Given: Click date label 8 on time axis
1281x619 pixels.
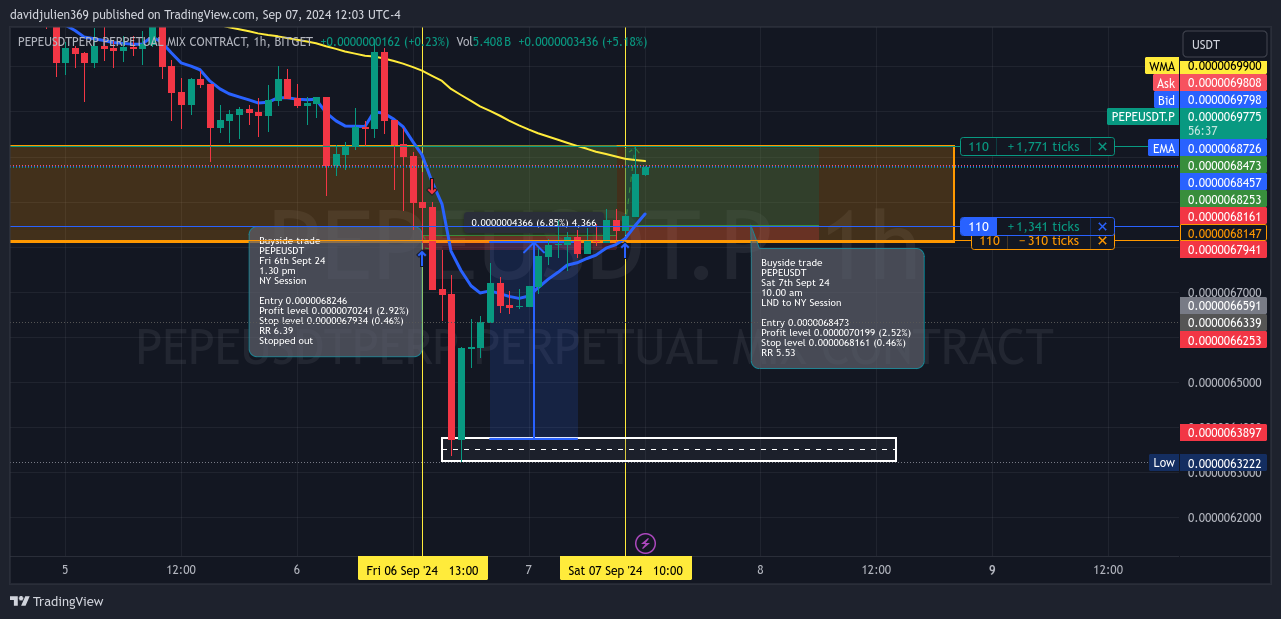Looking at the screenshot, I should click(760, 570).
